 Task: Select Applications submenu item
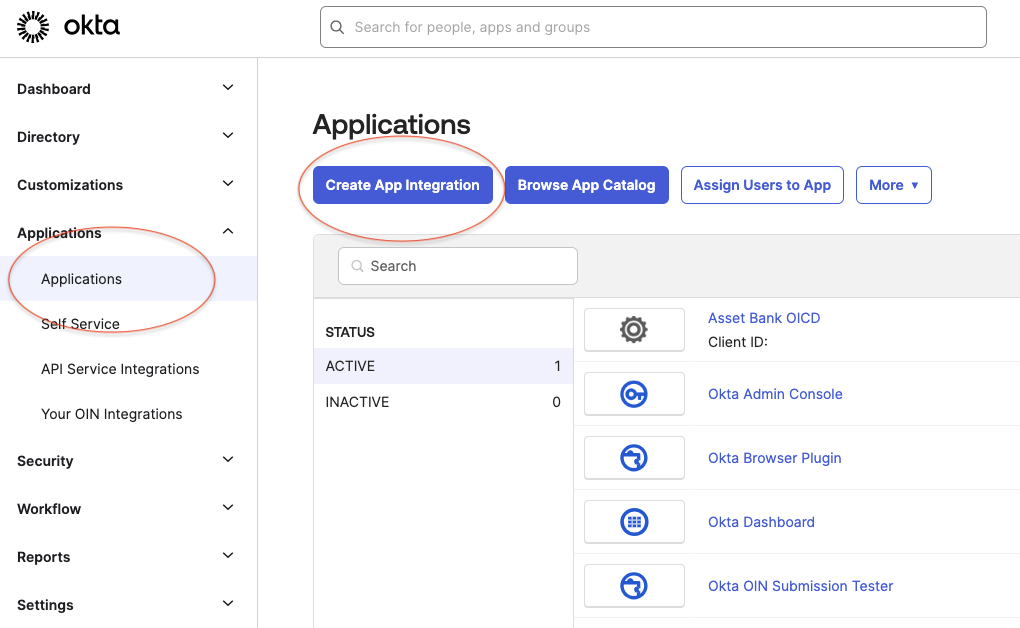[129, 279]
